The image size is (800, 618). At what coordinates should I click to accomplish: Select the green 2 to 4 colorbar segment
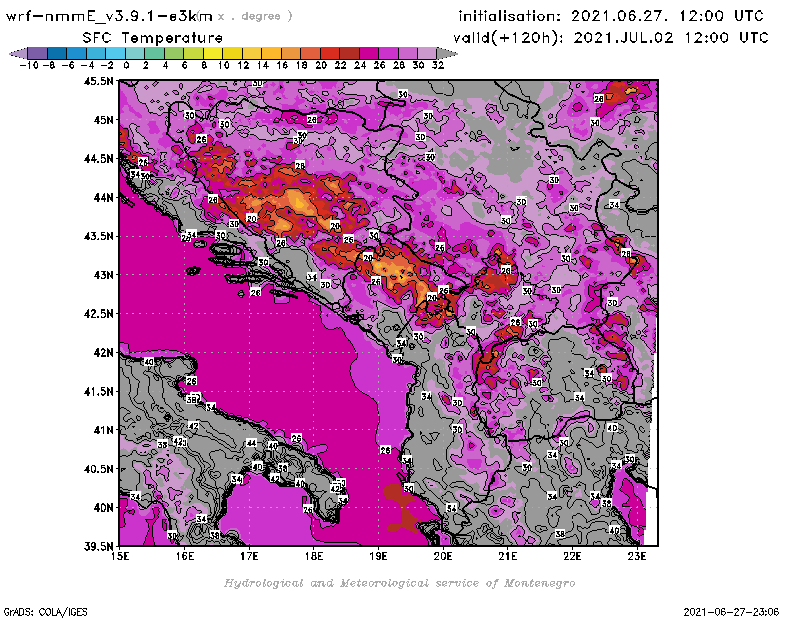(155, 53)
